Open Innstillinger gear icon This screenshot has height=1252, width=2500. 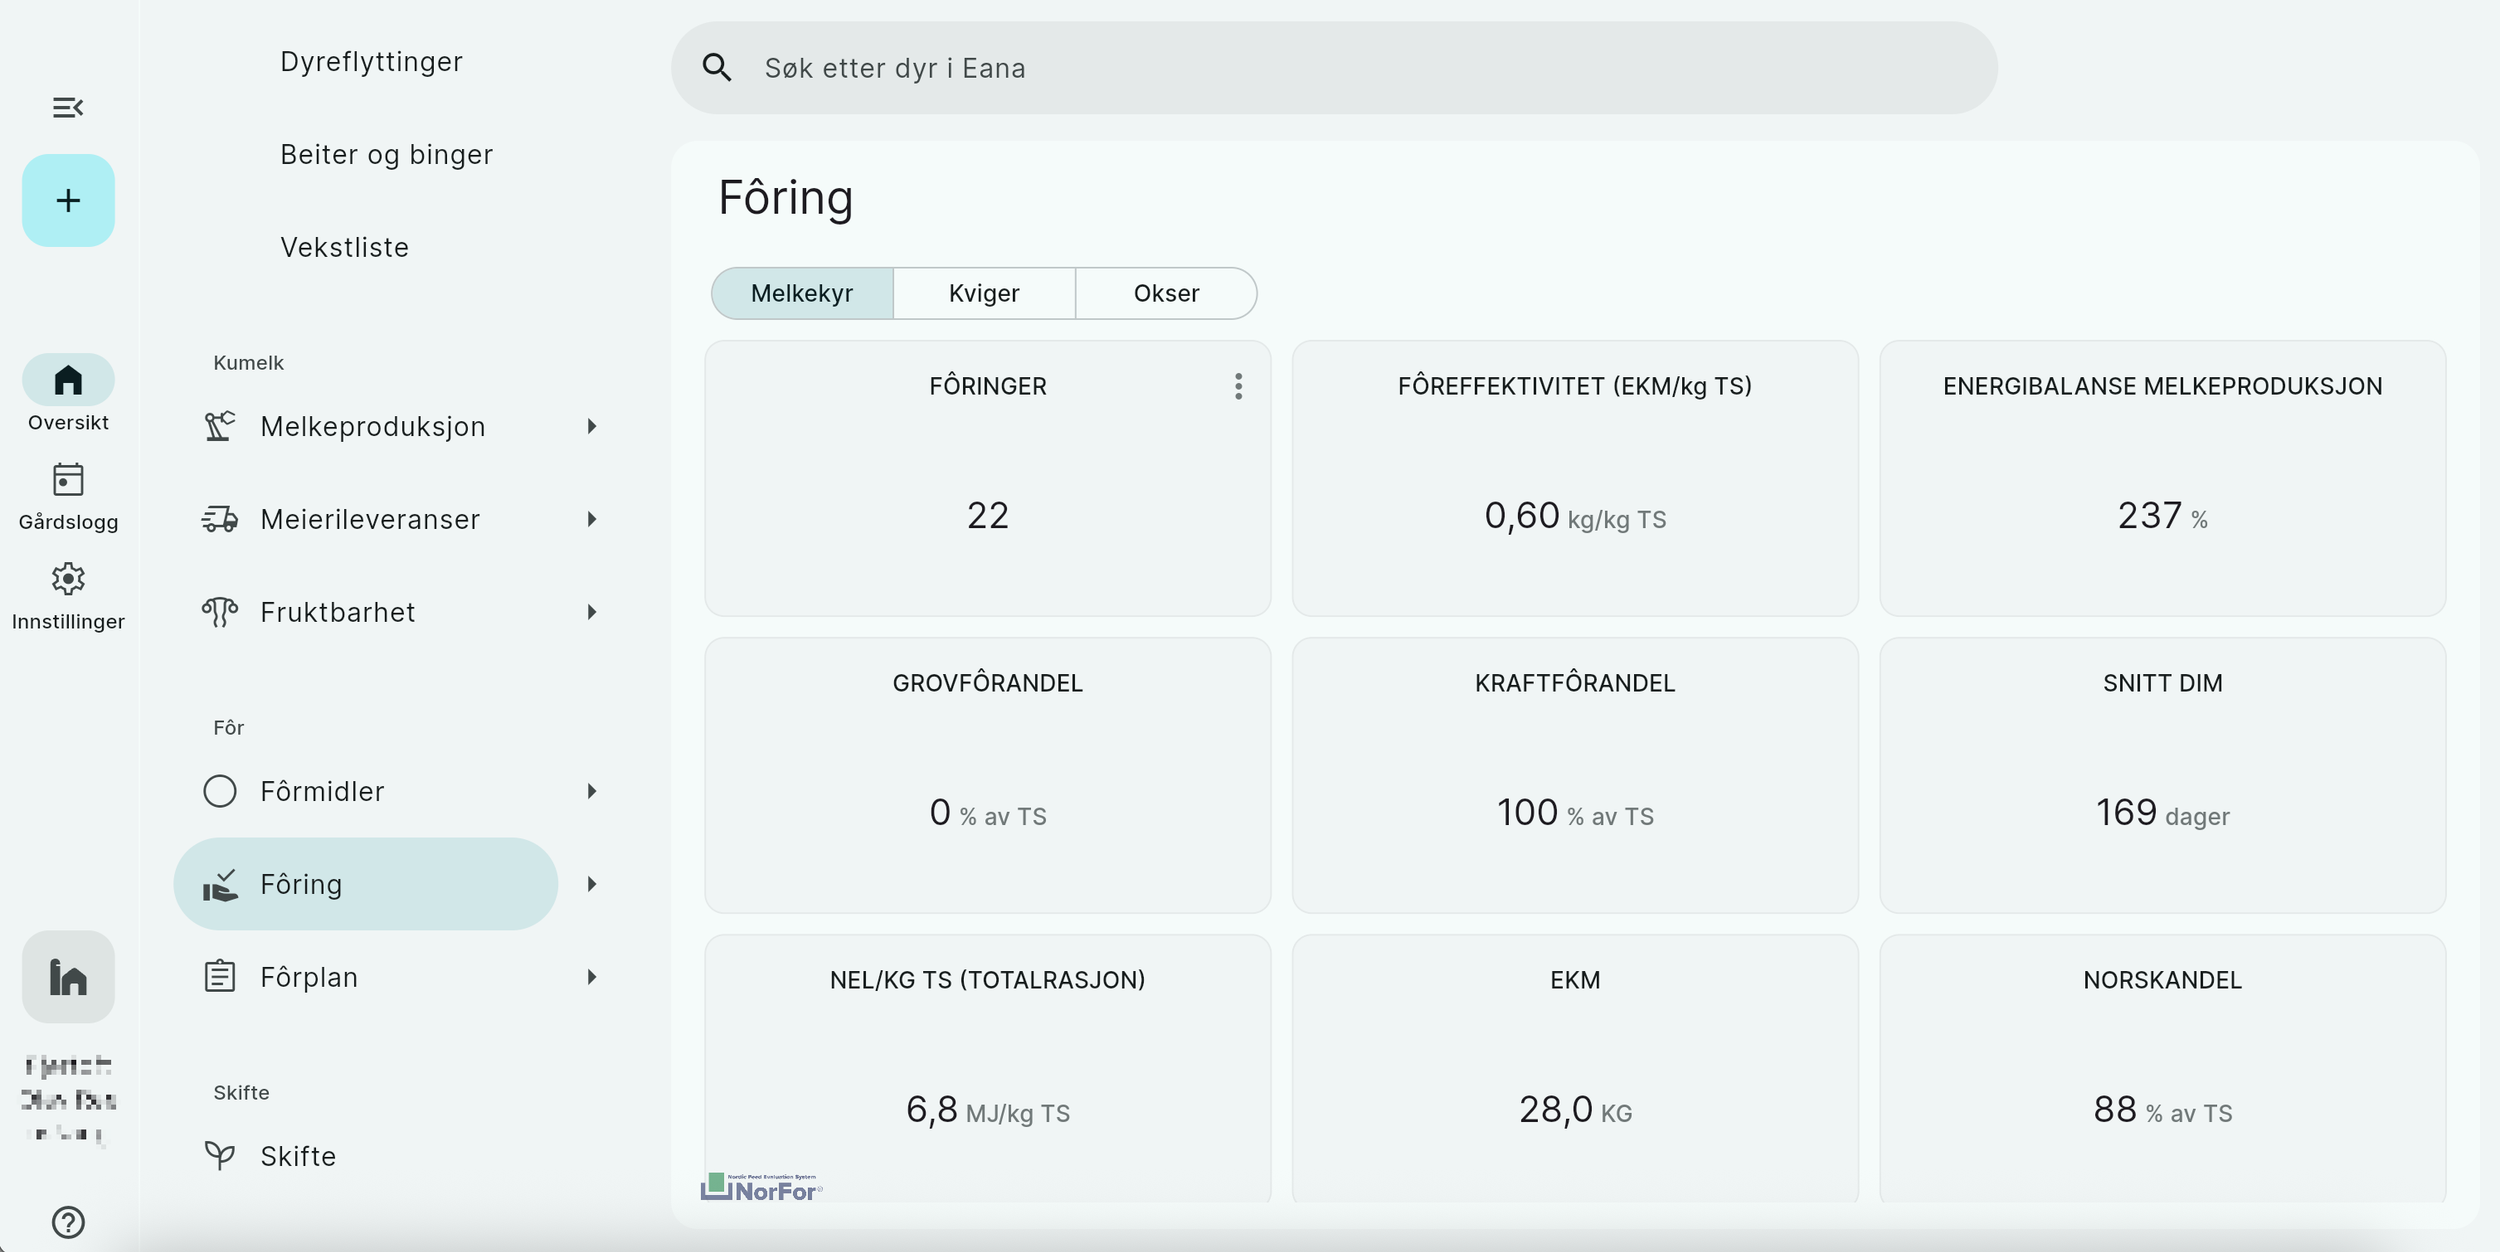(68, 579)
